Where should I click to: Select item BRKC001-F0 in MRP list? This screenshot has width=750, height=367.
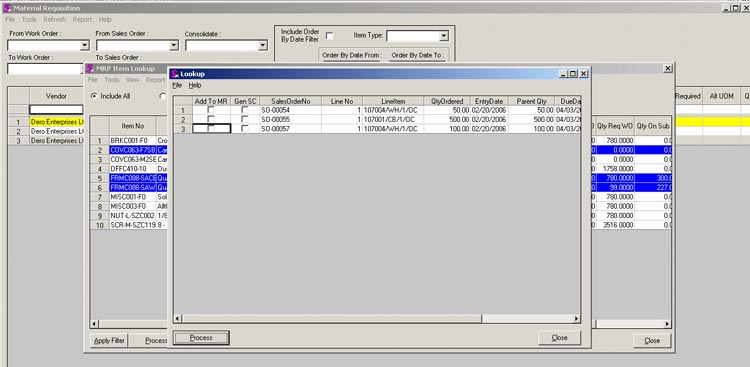pos(132,141)
